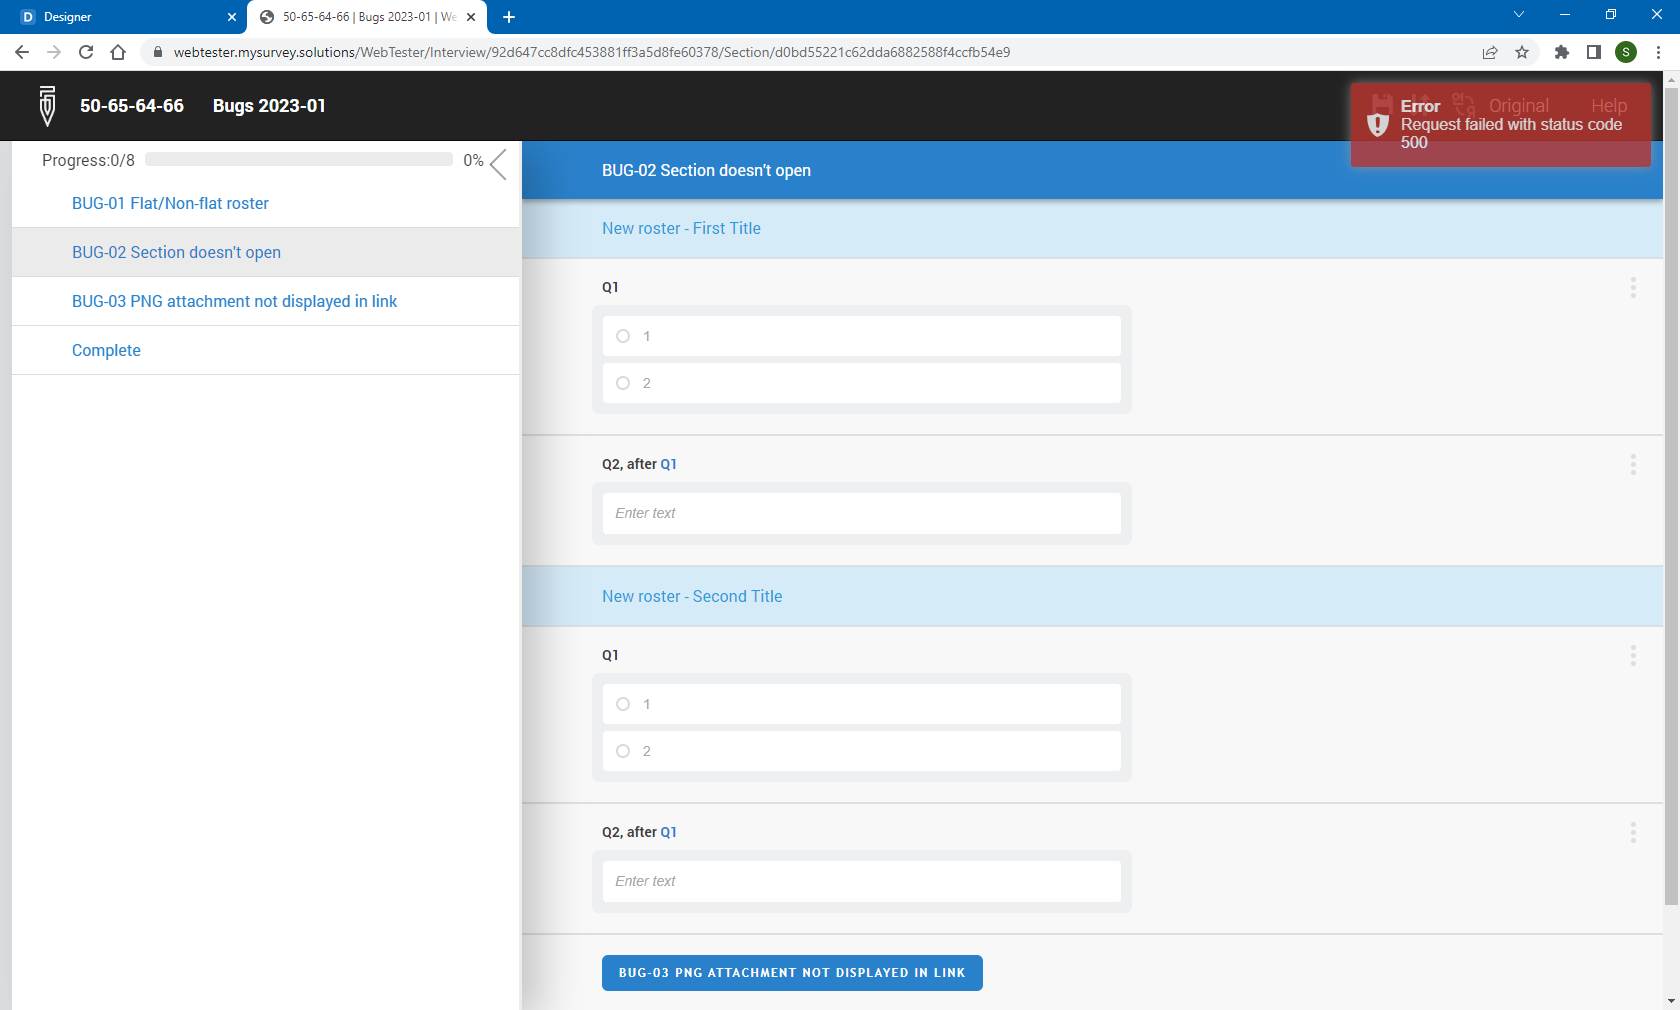Open the kebab menu for second roster Q2
Screen dimensions: 1680x1010
tap(1633, 832)
